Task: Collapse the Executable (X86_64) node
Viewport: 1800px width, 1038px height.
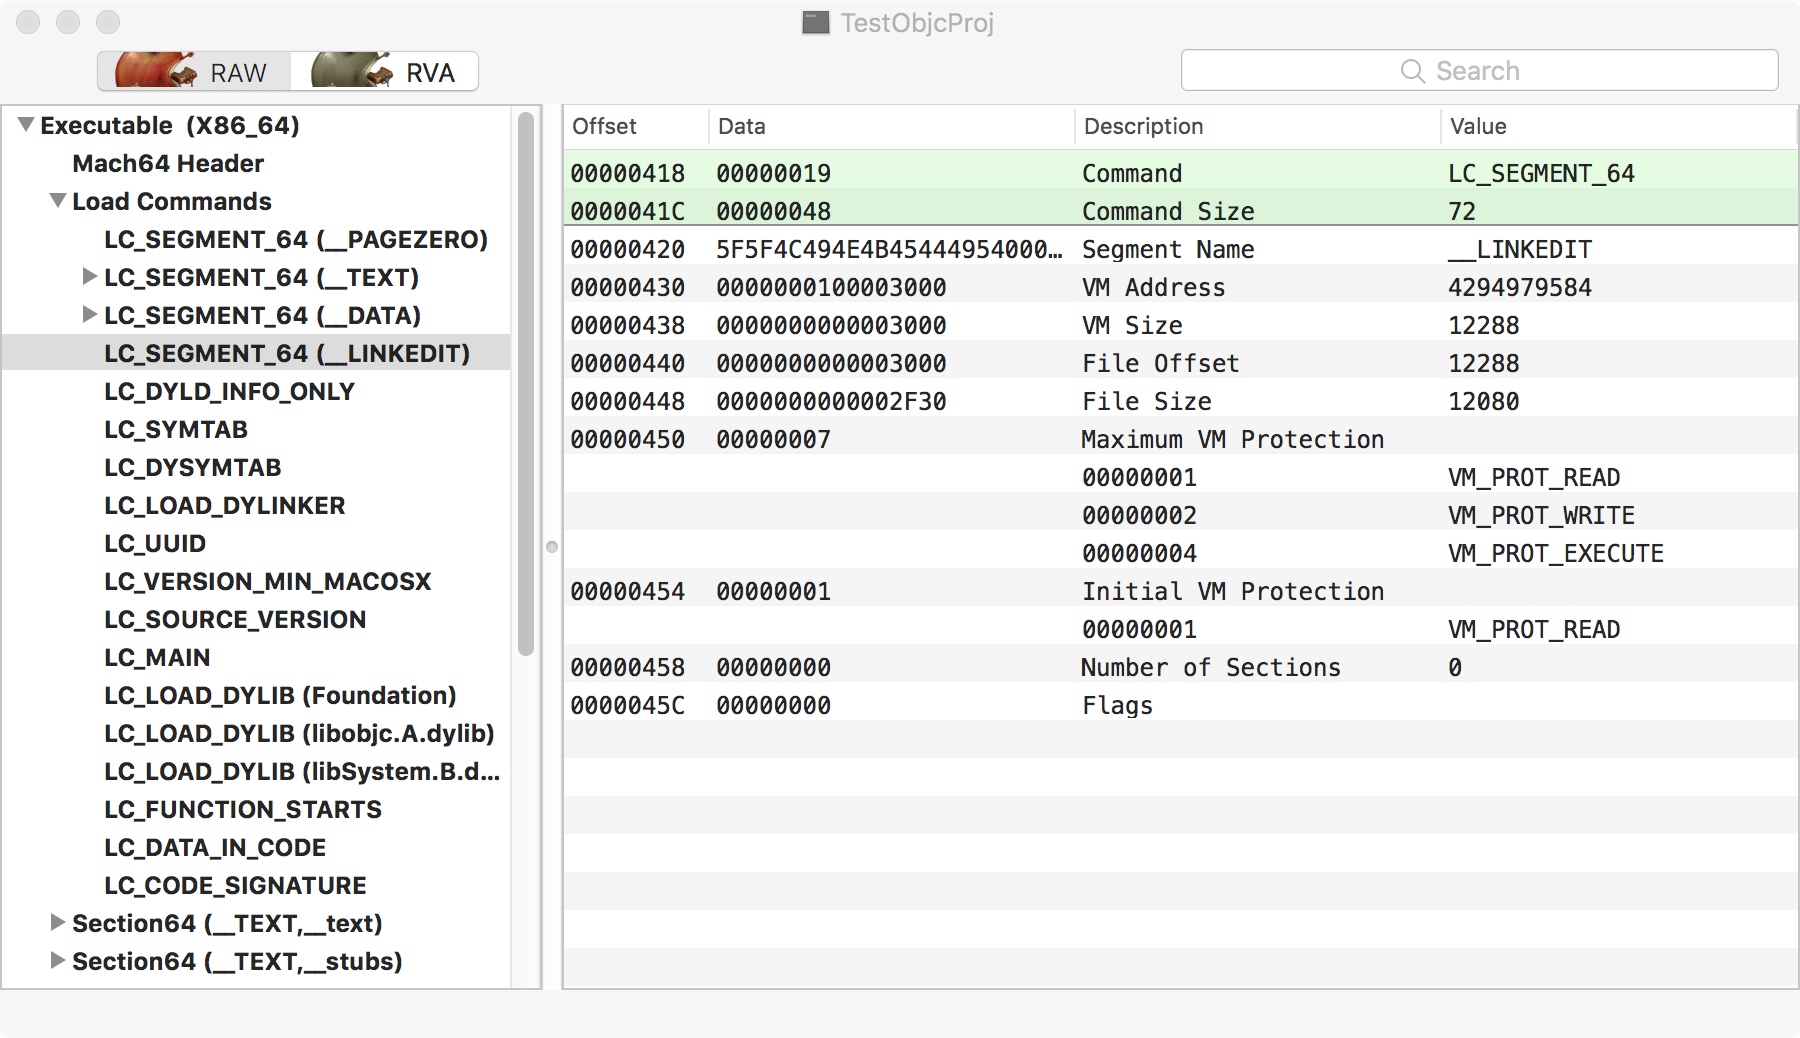Action: click(26, 125)
